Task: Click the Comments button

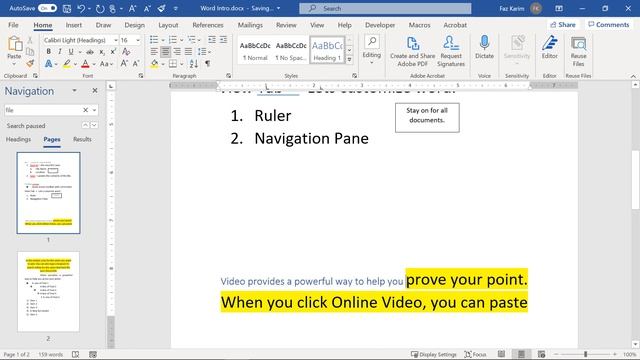Action: [x=609, y=24]
